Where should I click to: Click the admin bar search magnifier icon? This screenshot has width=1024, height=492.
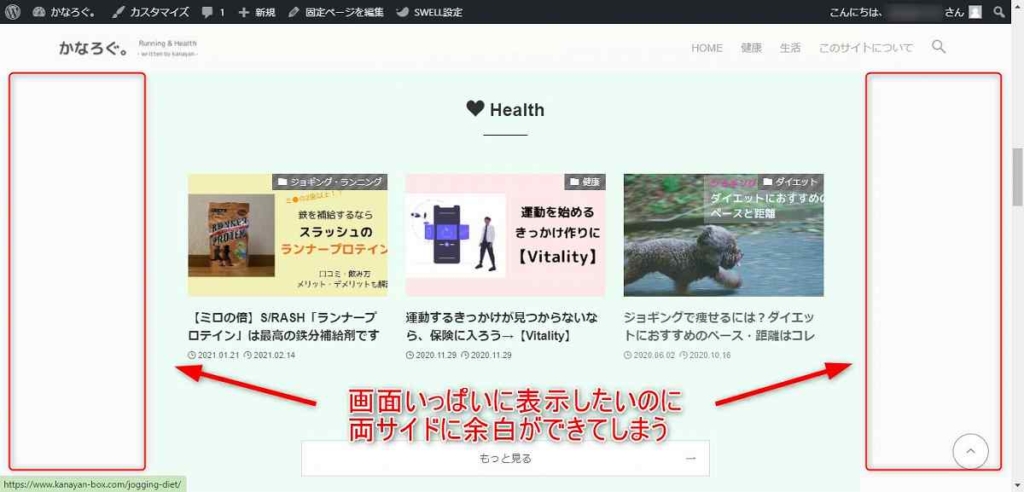pos(1000,12)
